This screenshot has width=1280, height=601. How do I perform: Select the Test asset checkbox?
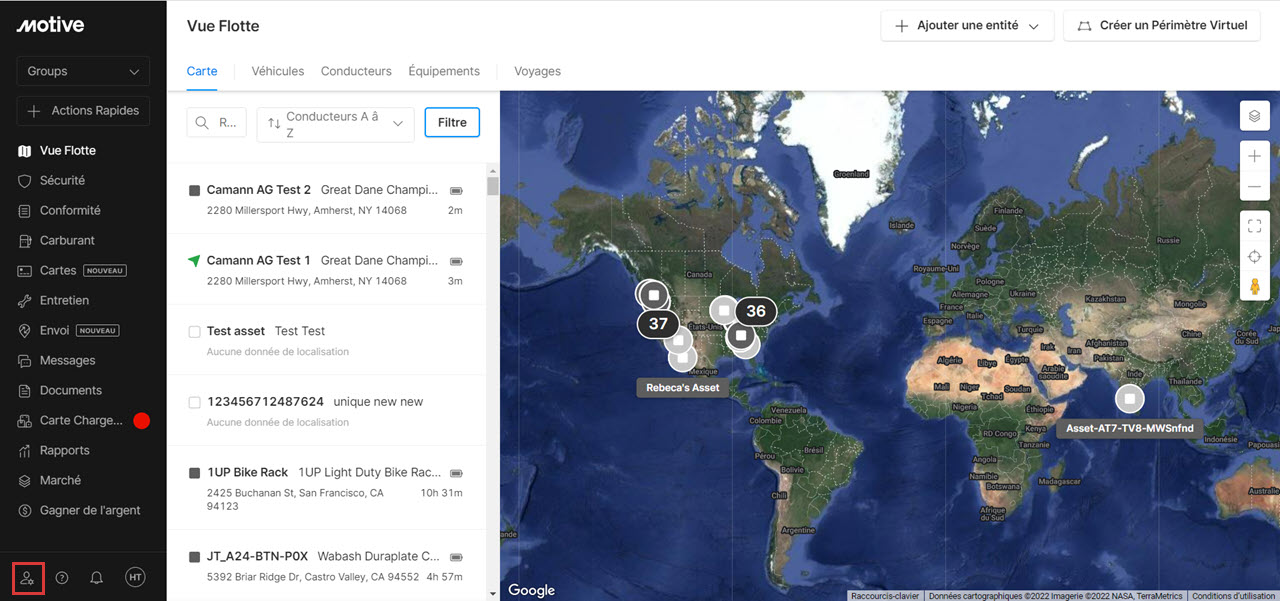195,332
